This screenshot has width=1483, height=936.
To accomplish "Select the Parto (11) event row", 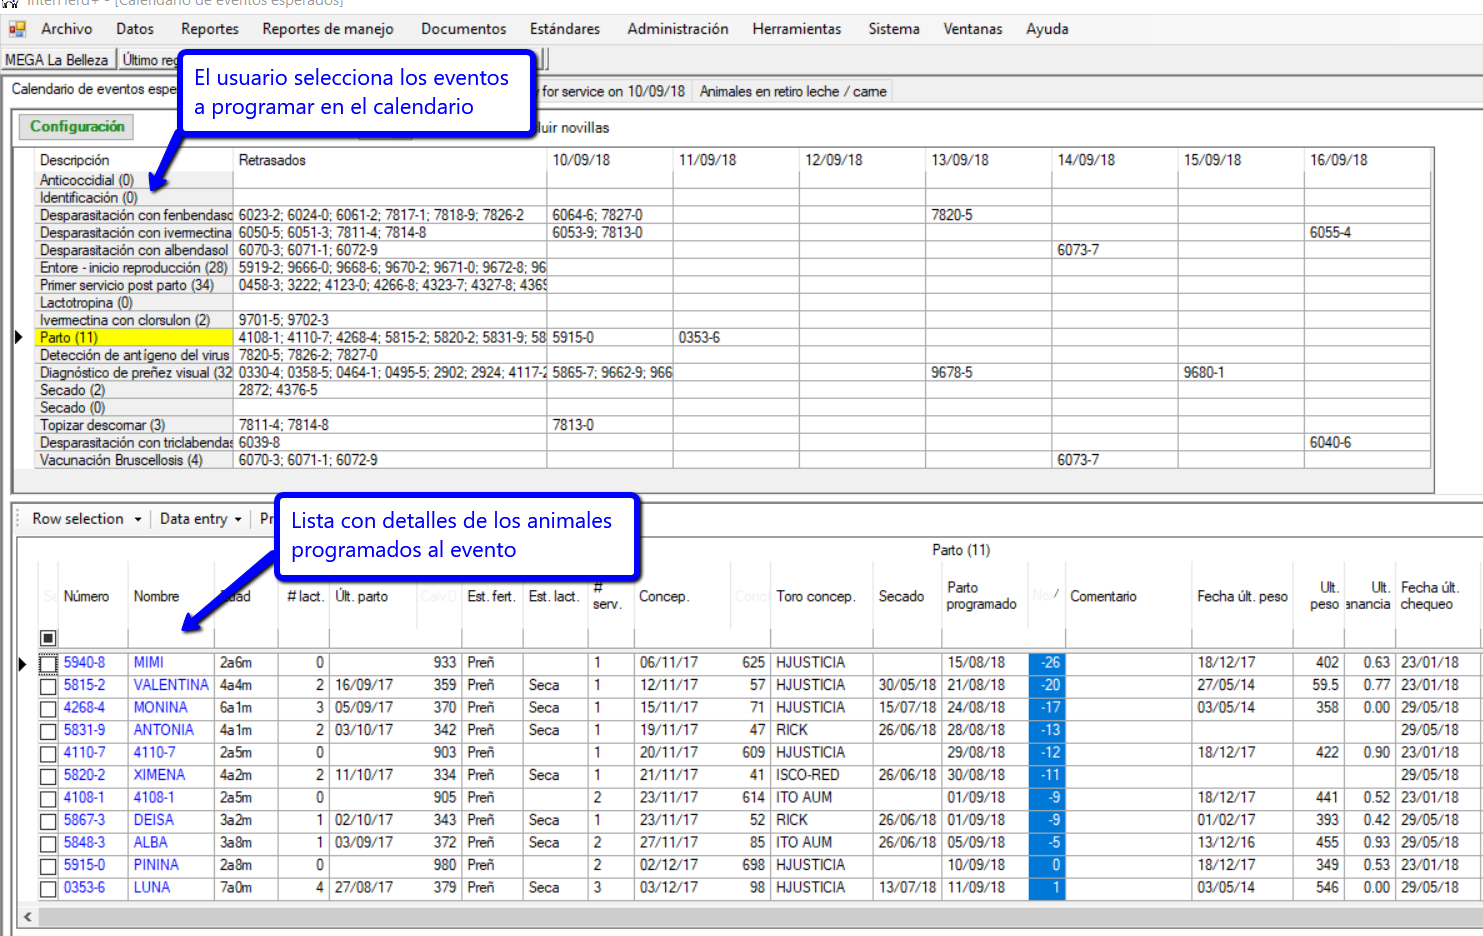I will tap(134, 338).
